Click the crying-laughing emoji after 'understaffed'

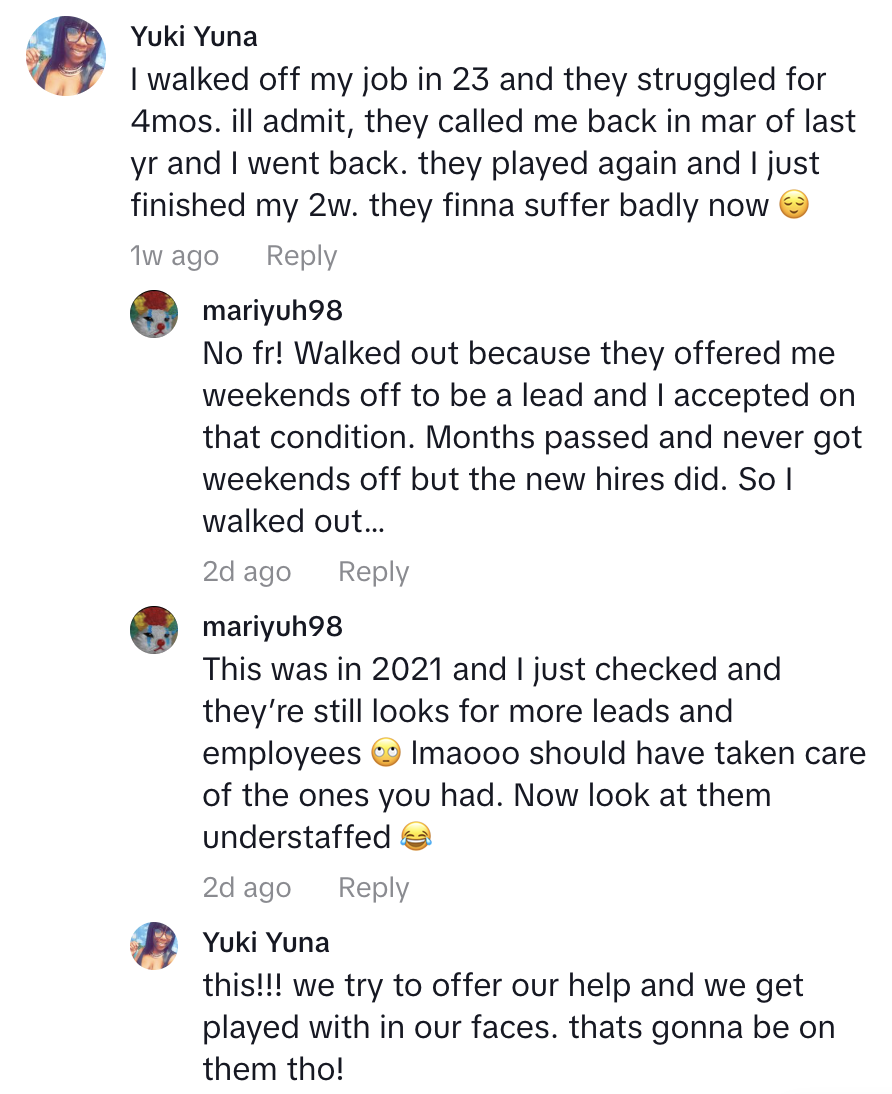414,838
